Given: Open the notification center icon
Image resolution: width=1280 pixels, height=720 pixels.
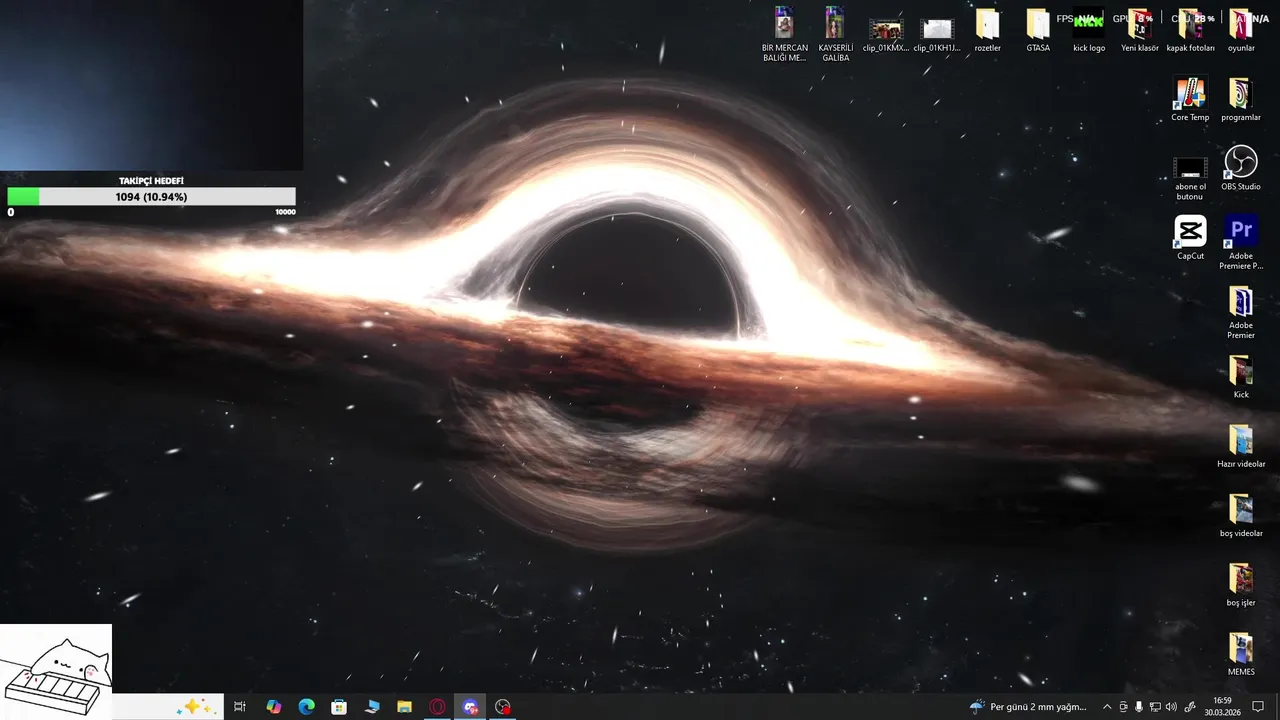Looking at the screenshot, I should tap(1258, 707).
